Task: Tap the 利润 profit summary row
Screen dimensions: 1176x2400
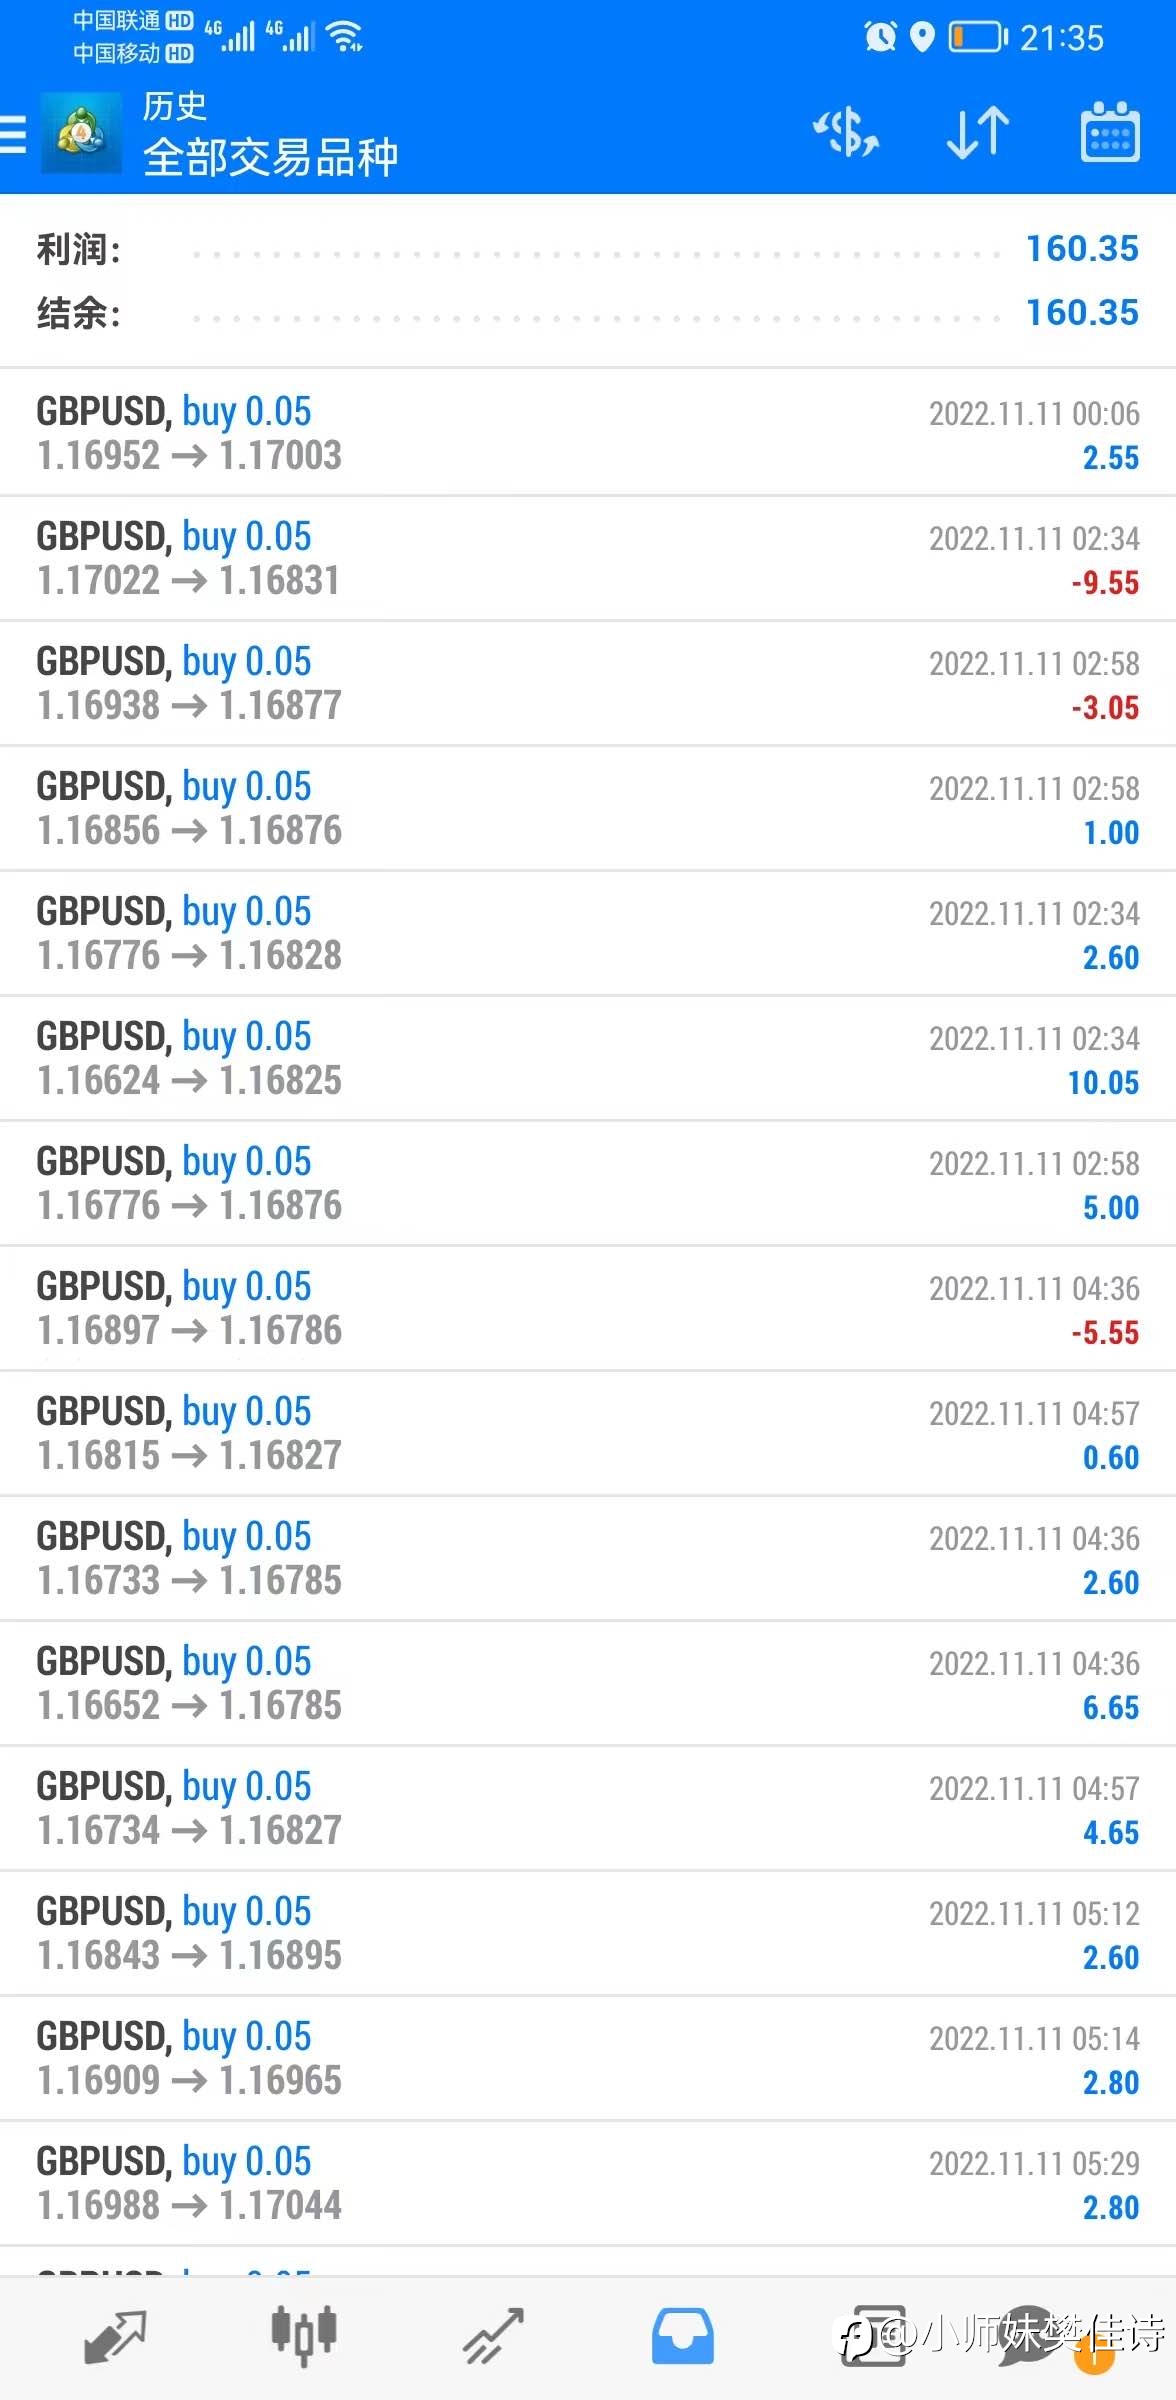Action: 588,249
